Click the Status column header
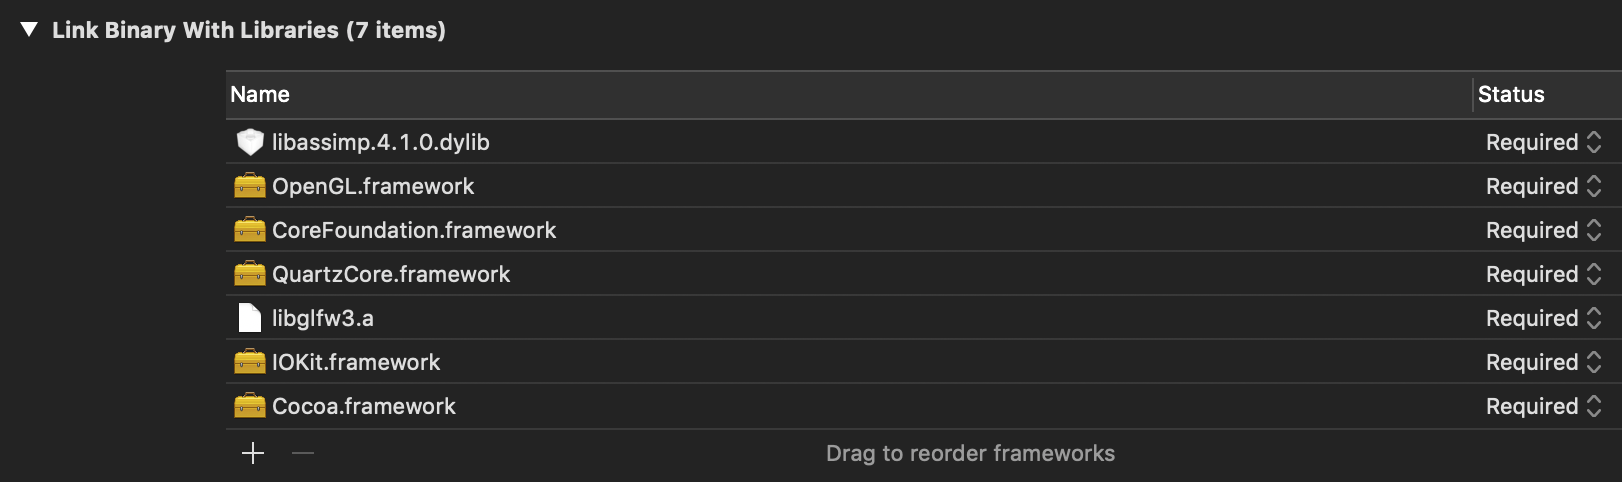The height and width of the screenshot is (482, 1622). (1511, 94)
